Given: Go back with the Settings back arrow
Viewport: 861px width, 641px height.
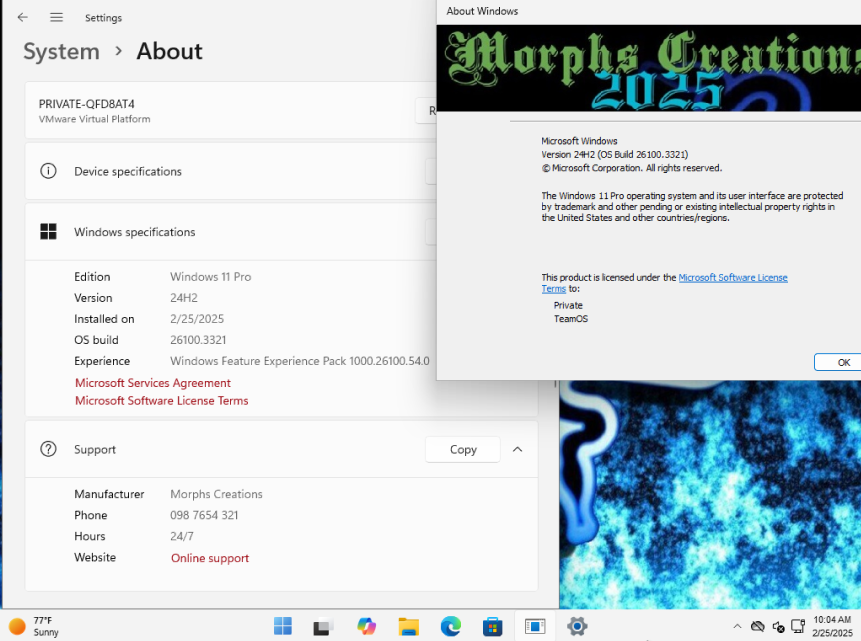Looking at the screenshot, I should click(23, 18).
